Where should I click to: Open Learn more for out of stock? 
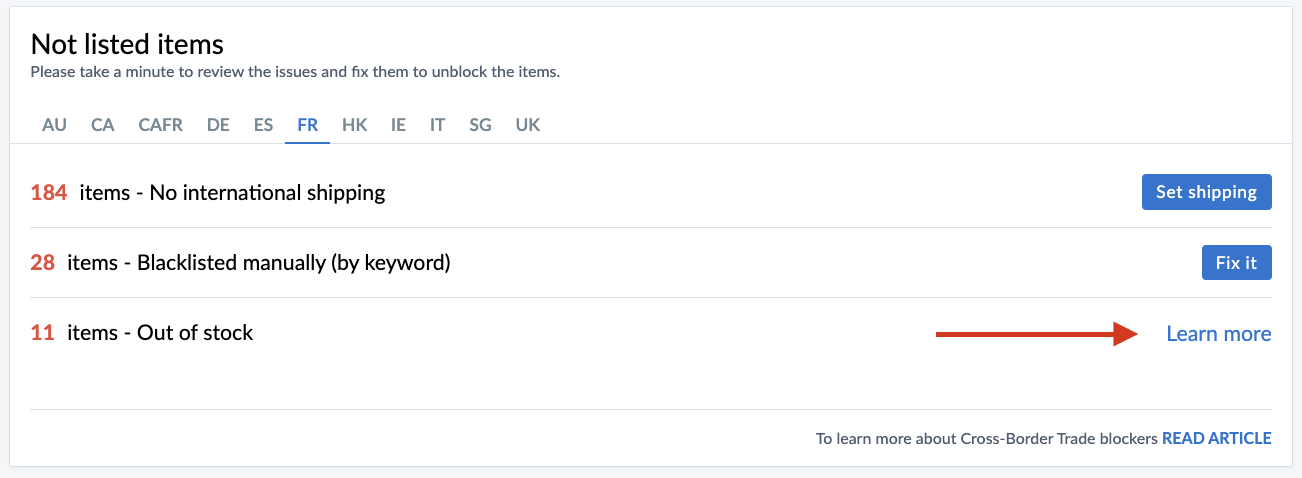[x=1218, y=334]
